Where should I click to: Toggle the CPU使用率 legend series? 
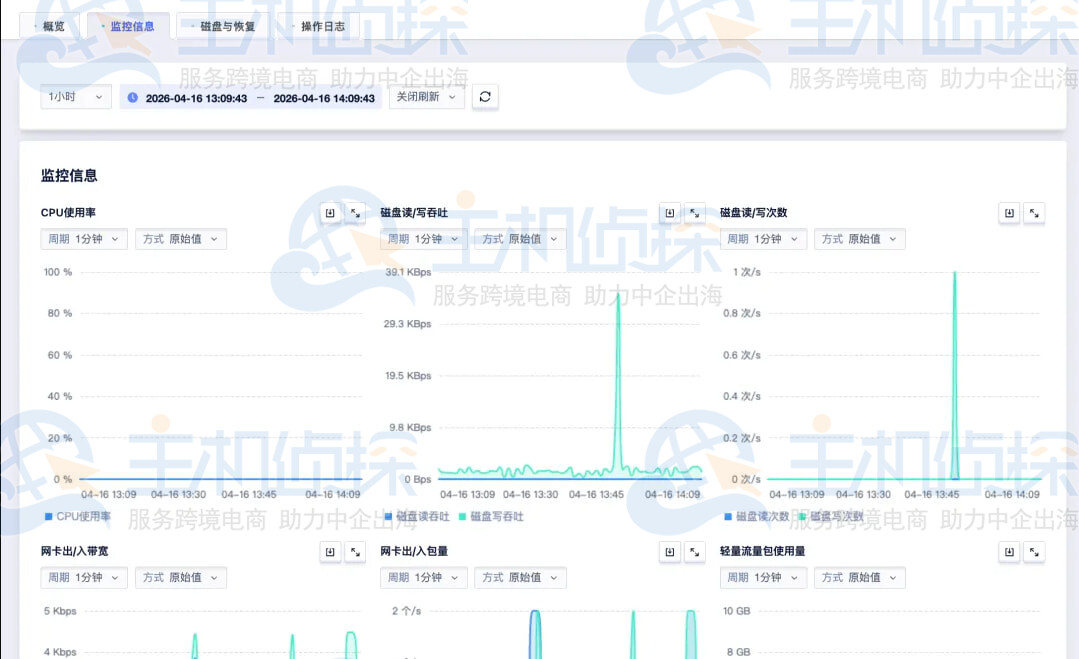pos(78,517)
